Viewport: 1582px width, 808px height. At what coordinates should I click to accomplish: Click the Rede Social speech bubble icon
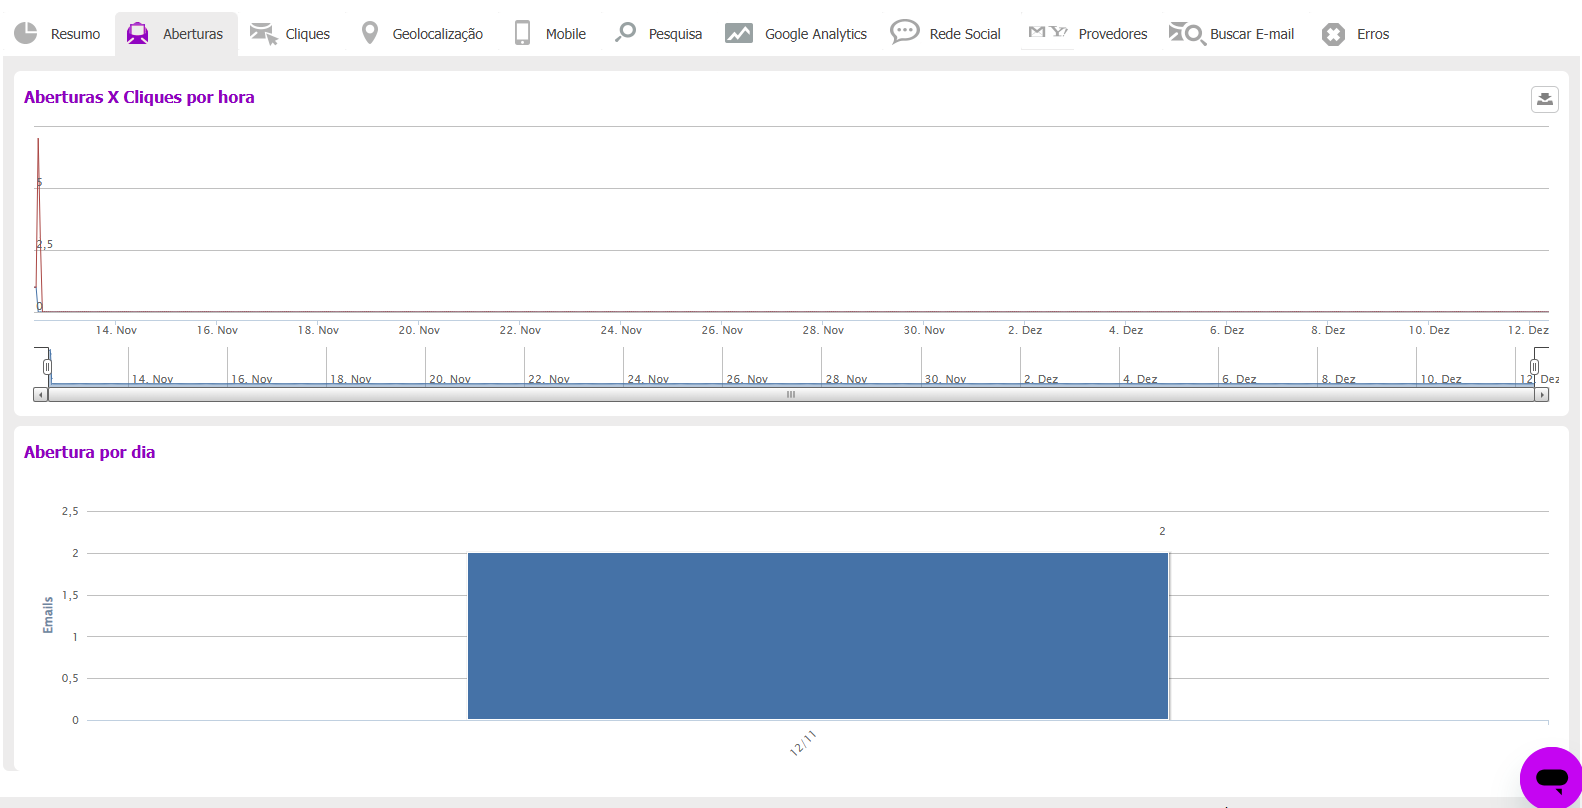tap(905, 32)
